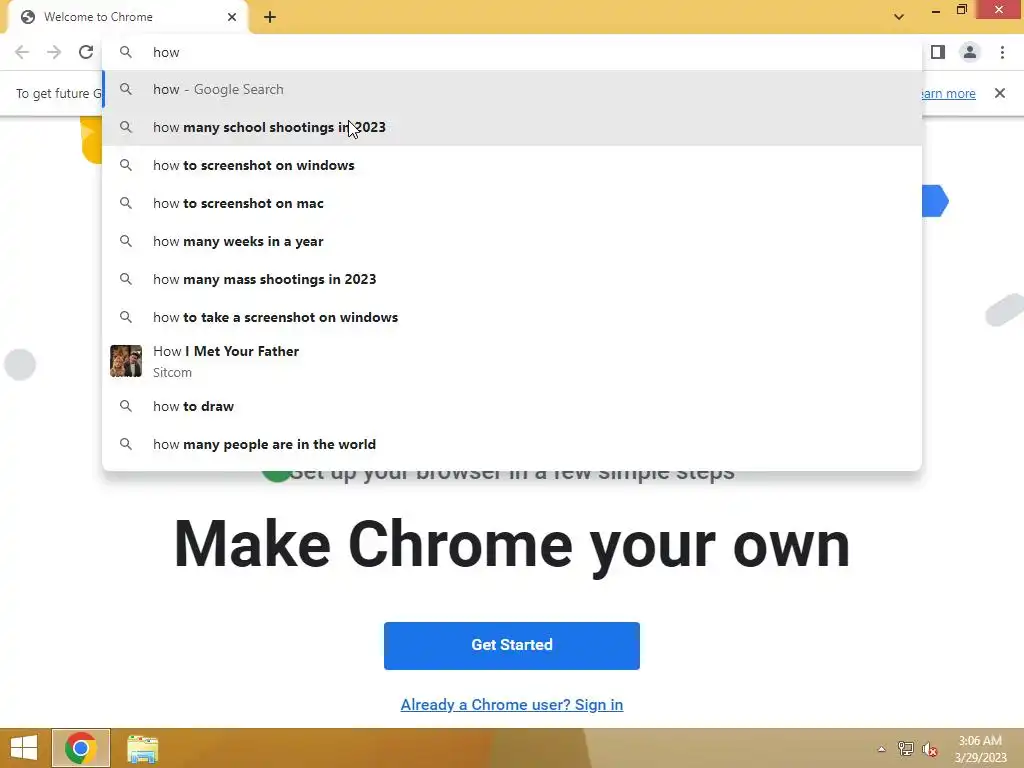This screenshot has width=1024, height=768.
Task: Select 'how - Google Search' suggestion
Action: pyautogui.click(x=512, y=89)
